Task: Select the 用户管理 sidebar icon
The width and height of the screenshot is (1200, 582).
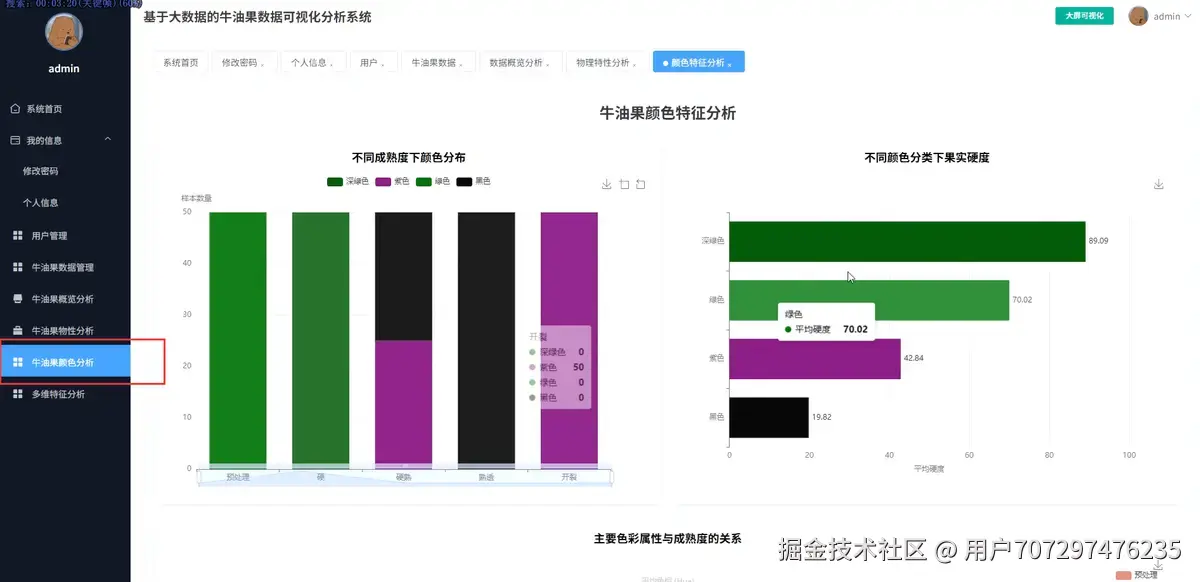Action: pos(17,235)
